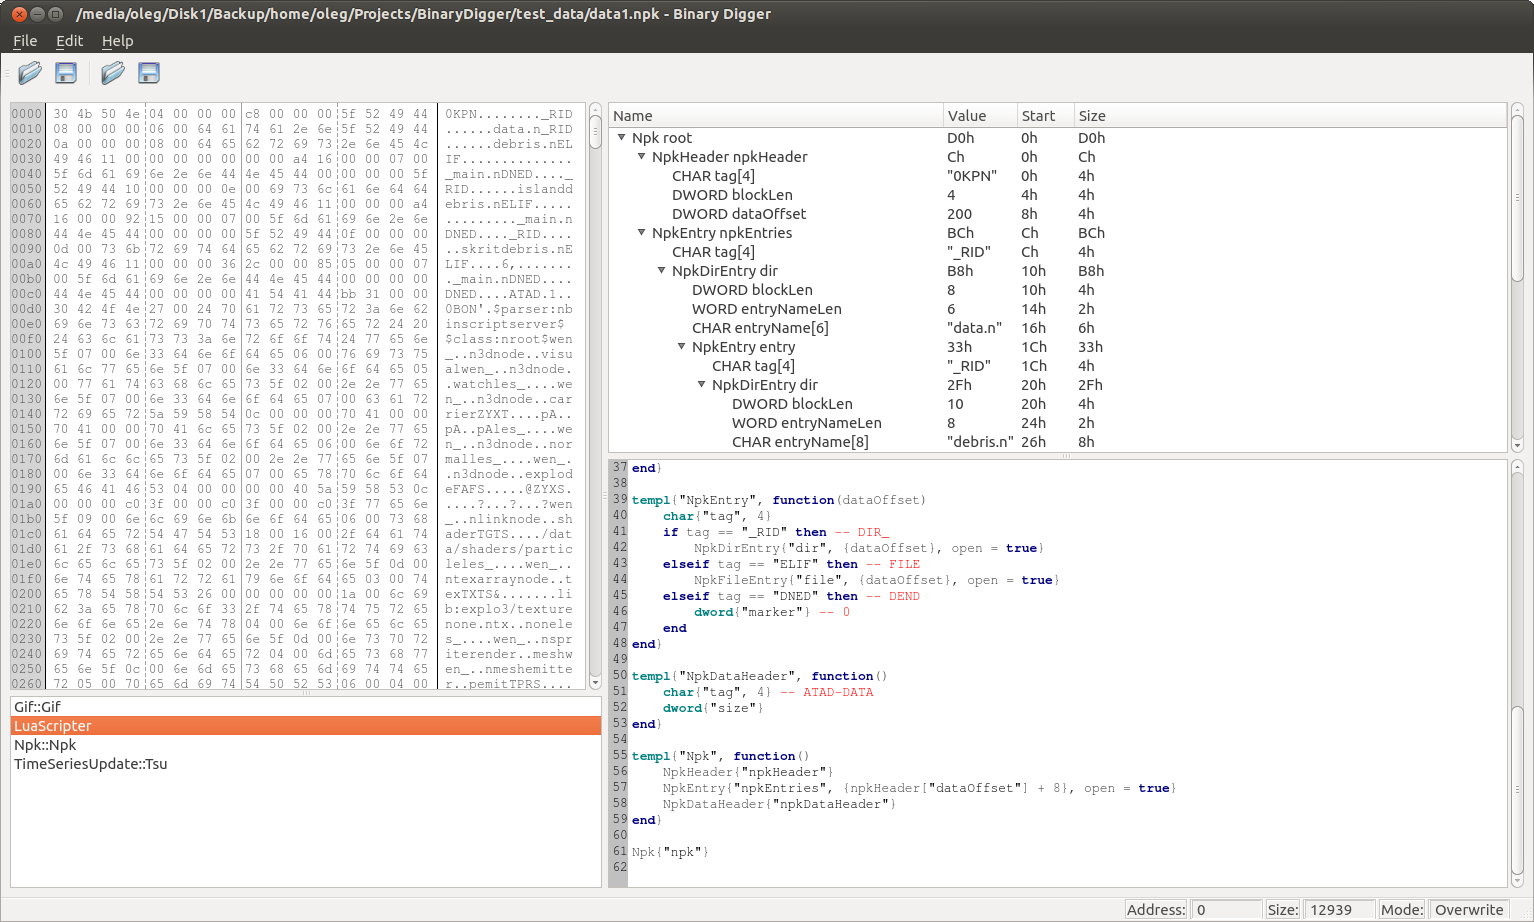
Task: Select Npk::Npk in the template list
Action: [x=306, y=745]
